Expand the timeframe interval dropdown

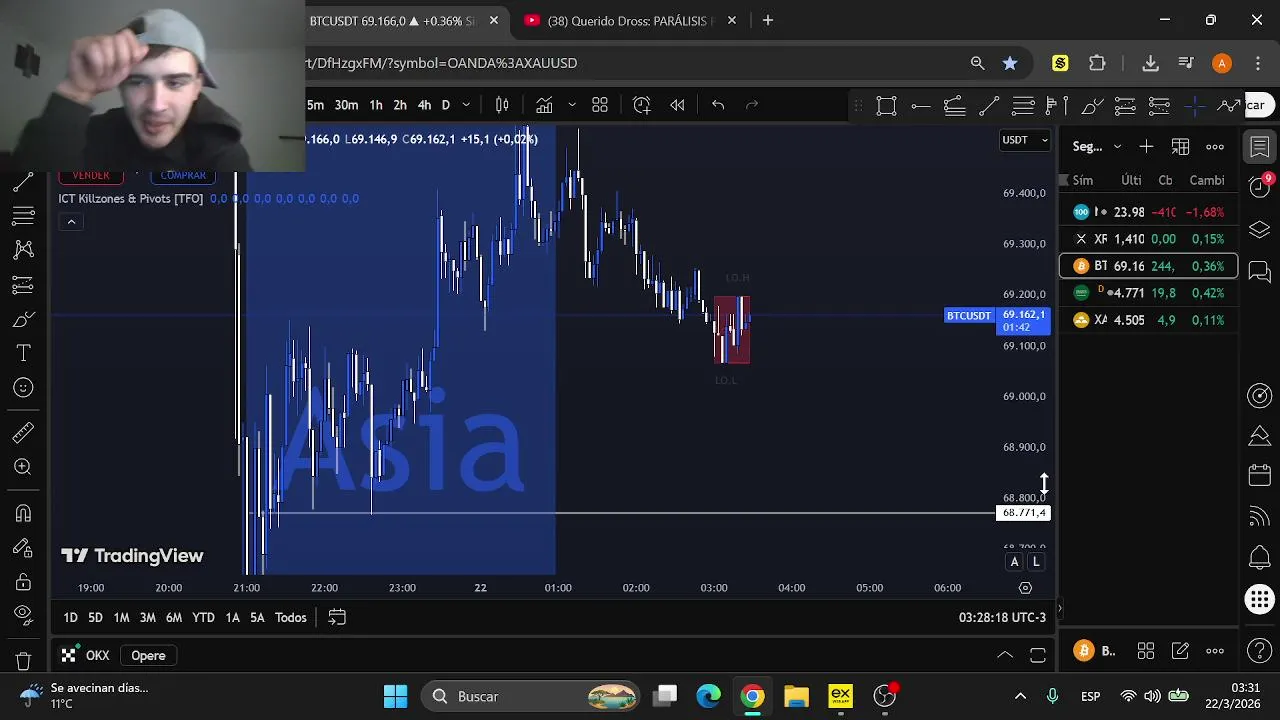(x=466, y=105)
